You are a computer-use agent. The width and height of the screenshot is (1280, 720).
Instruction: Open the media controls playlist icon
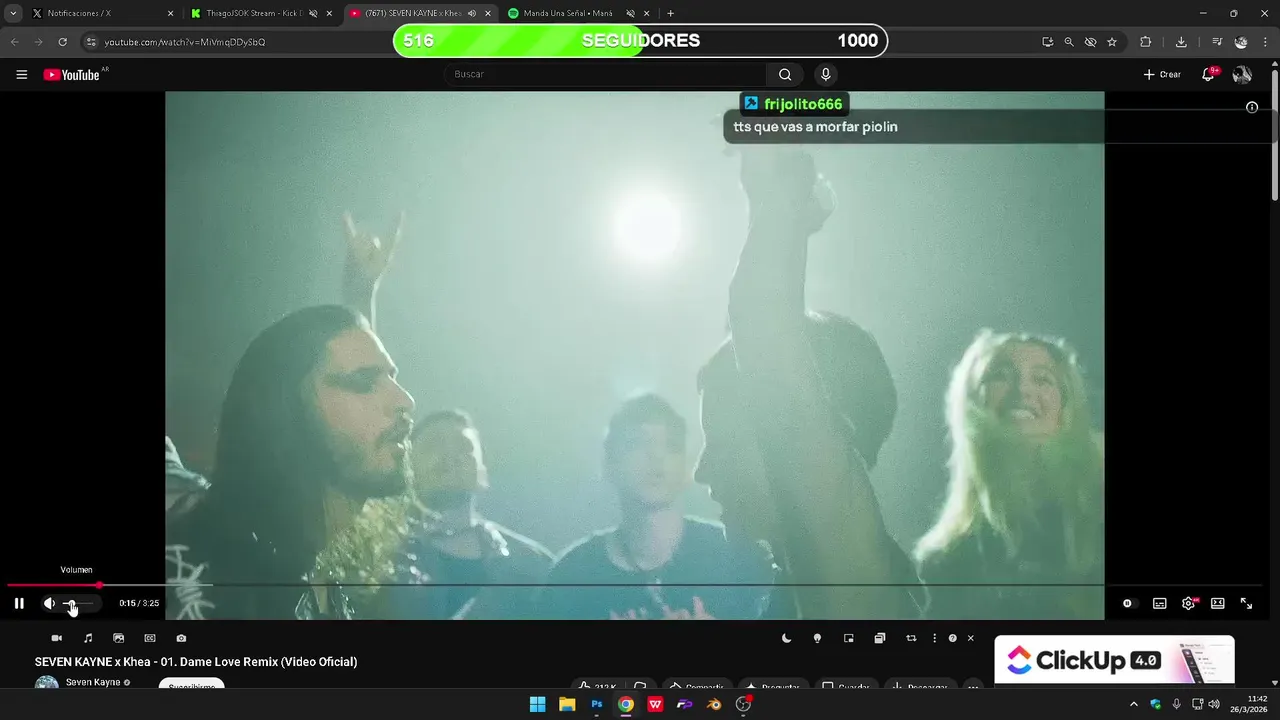[1216, 42]
